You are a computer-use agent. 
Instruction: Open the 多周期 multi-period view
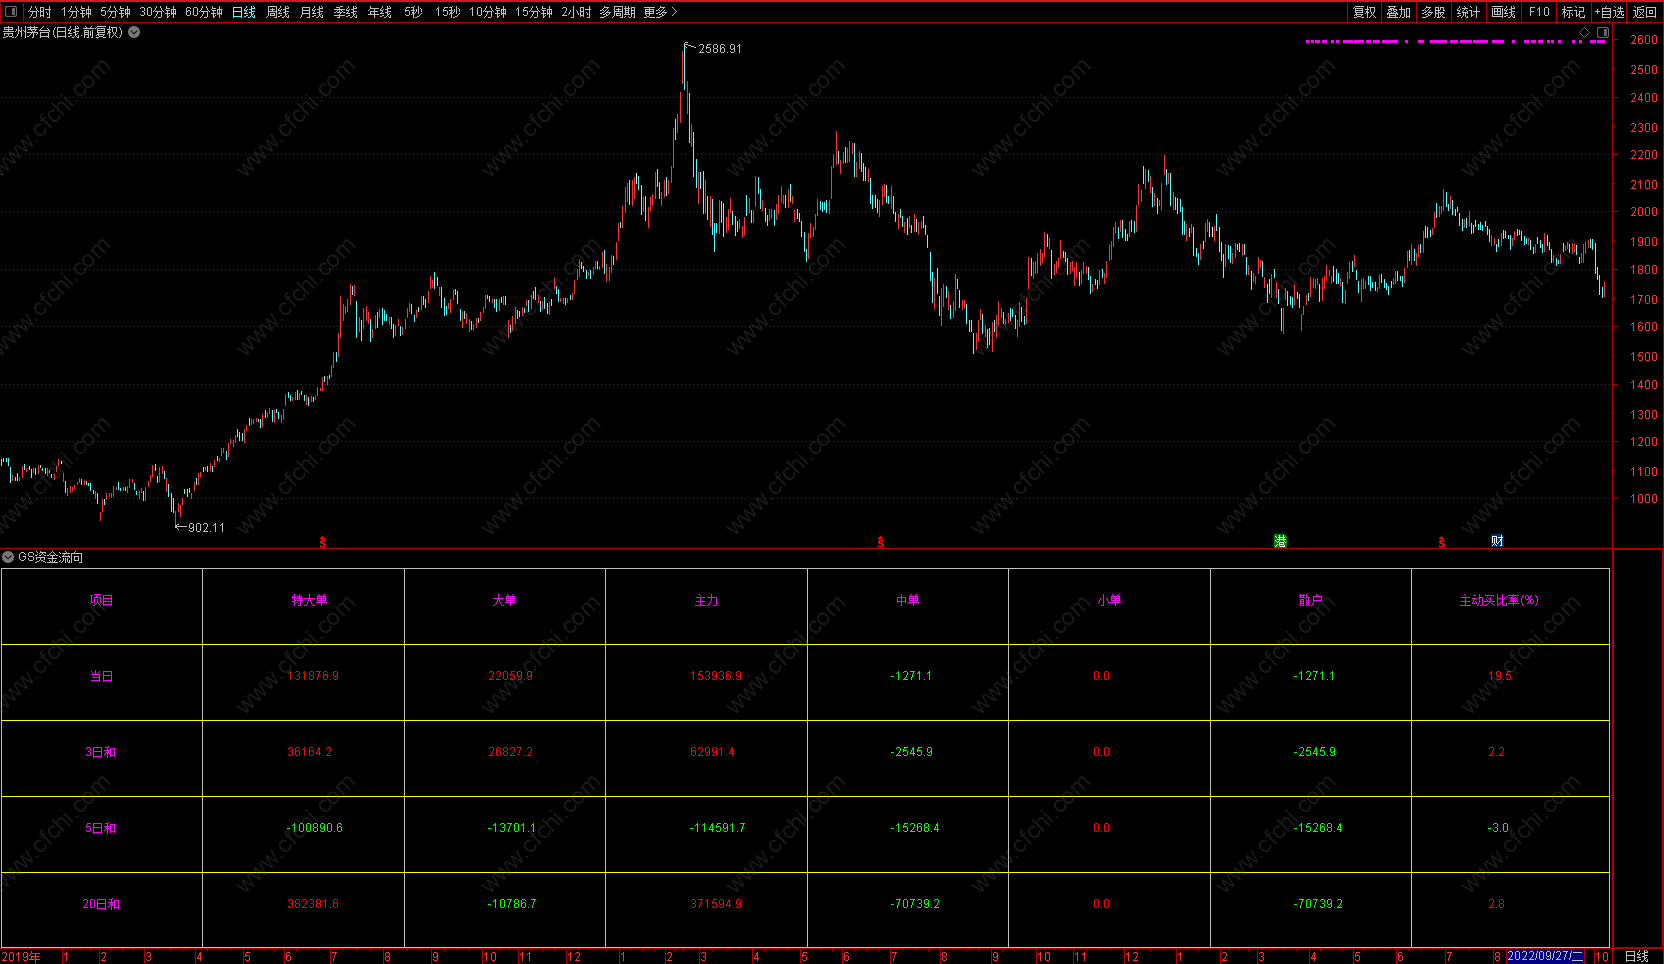coord(618,12)
